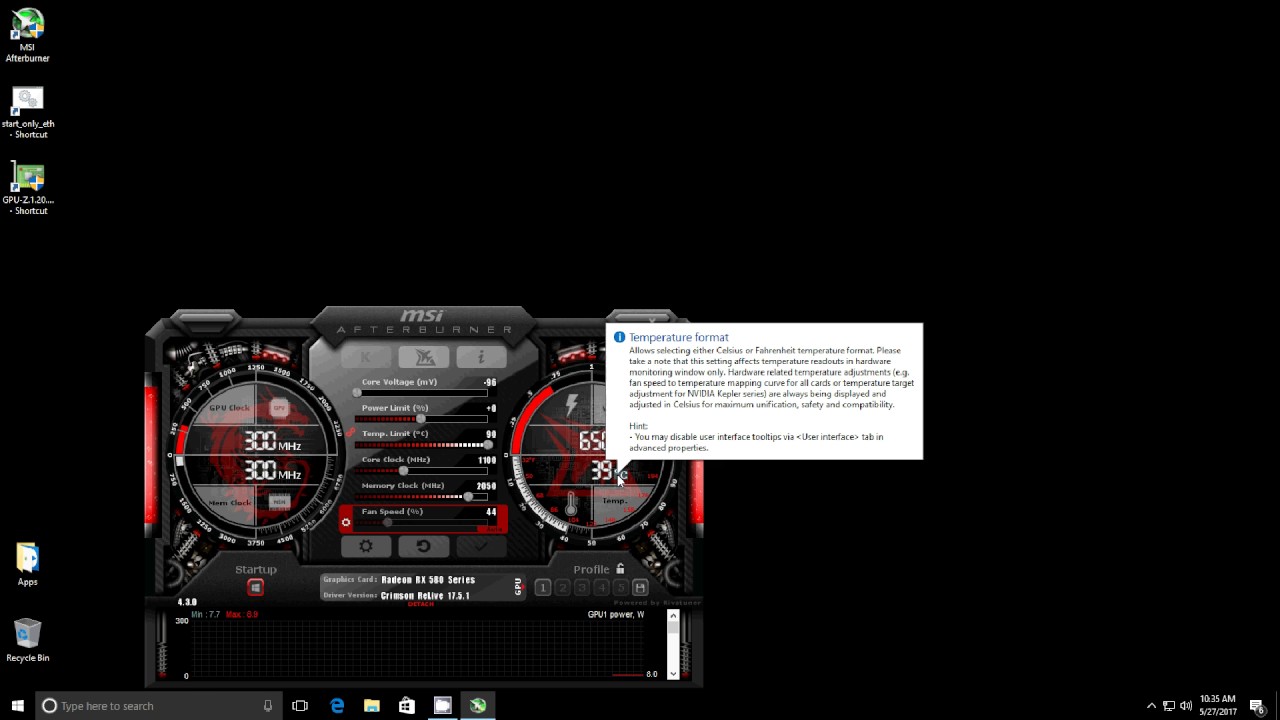Adjust the Core Clock slider handle
The height and width of the screenshot is (720, 1280).
coord(403,471)
